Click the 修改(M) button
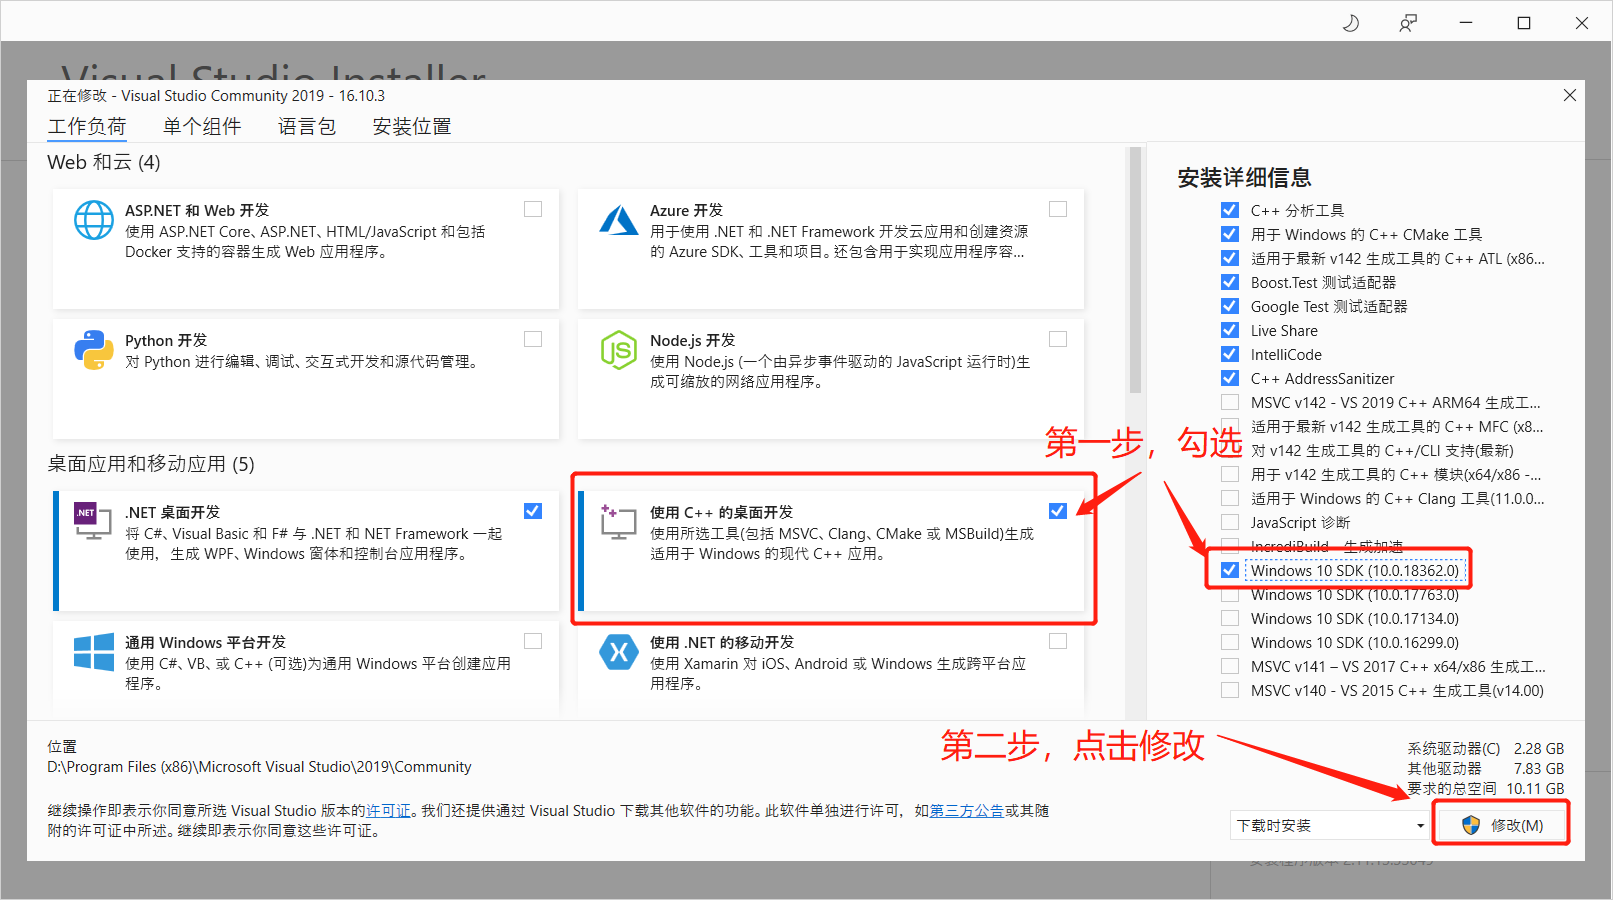Viewport: 1613px width, 900px height. (1500, 824)
